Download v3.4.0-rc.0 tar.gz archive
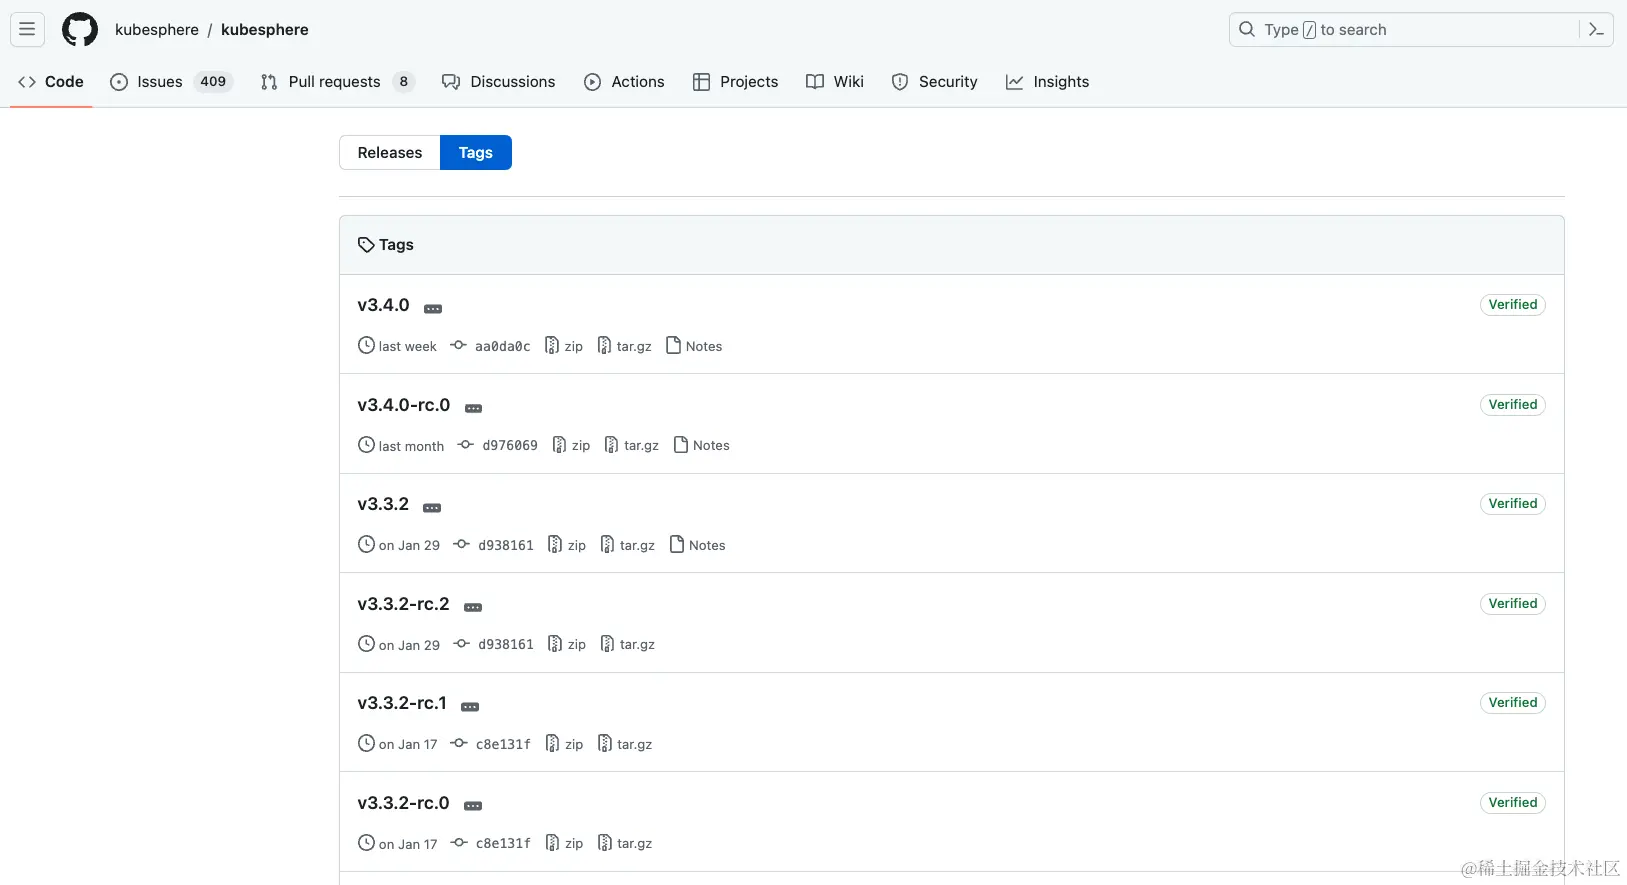Image resolution: width=1627 pixels, height=885 pixels. [631, 446]
